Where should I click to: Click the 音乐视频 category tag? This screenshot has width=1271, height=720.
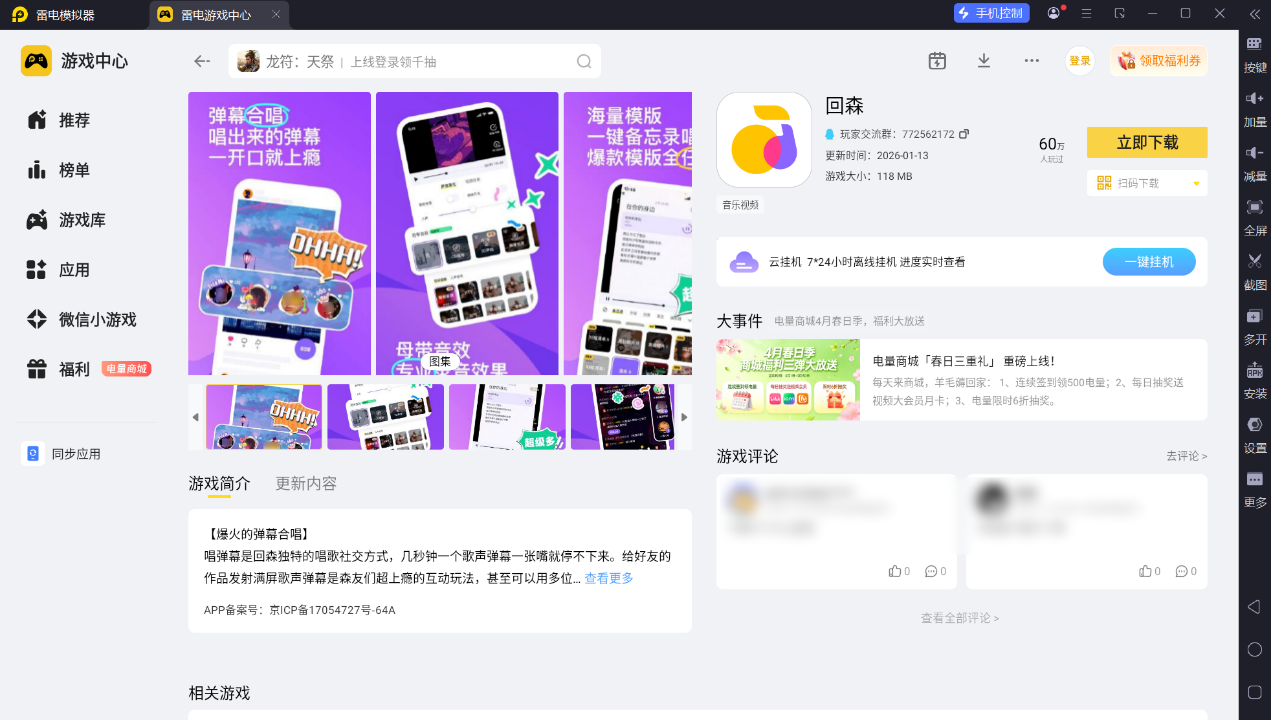click(741, 204)
